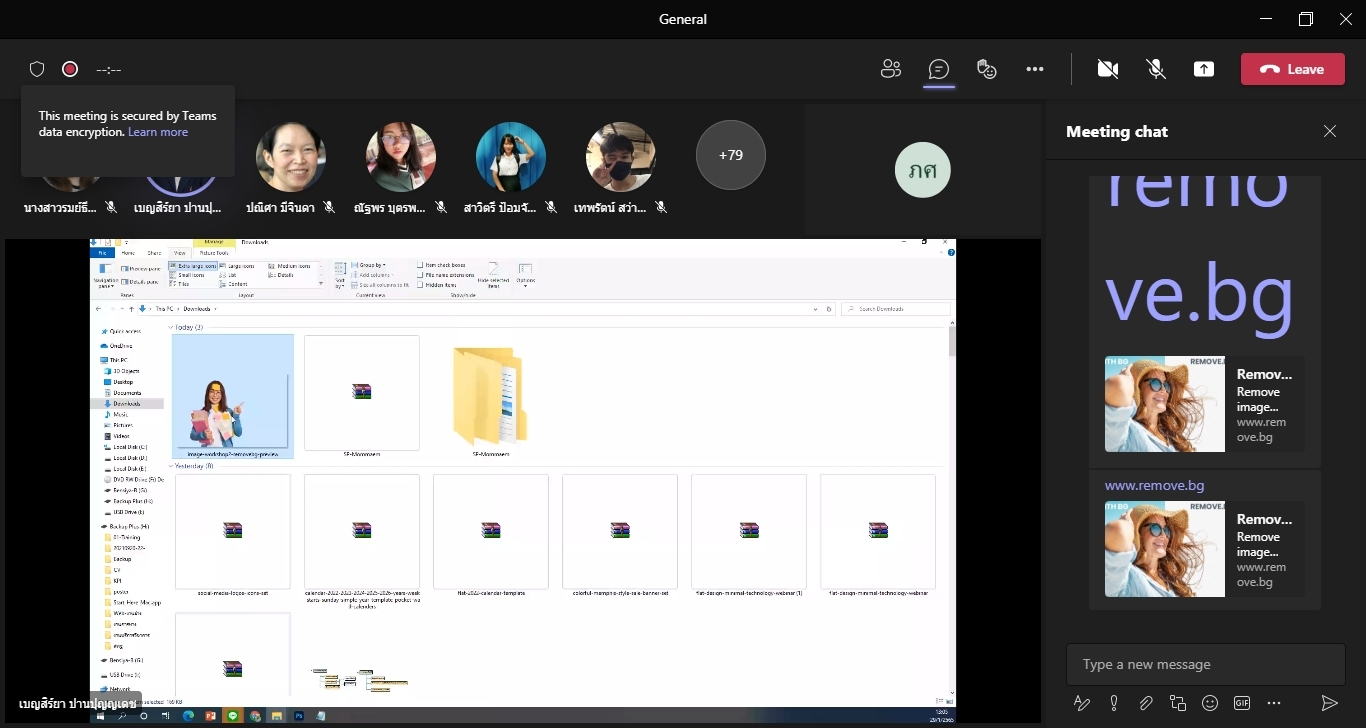
Task: Click the Attach files paperclip
Action: click(1146, 703)
